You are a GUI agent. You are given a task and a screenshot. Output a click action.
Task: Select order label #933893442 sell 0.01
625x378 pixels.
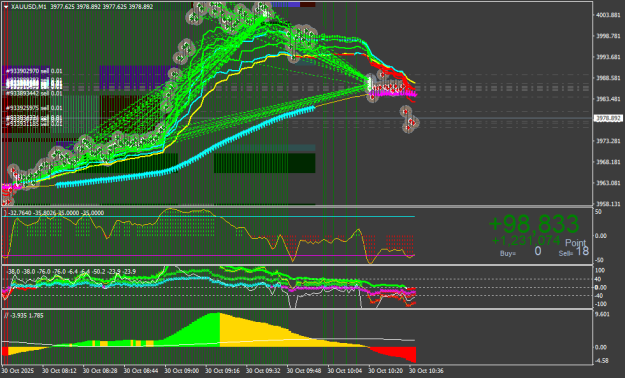click(34, 93)
